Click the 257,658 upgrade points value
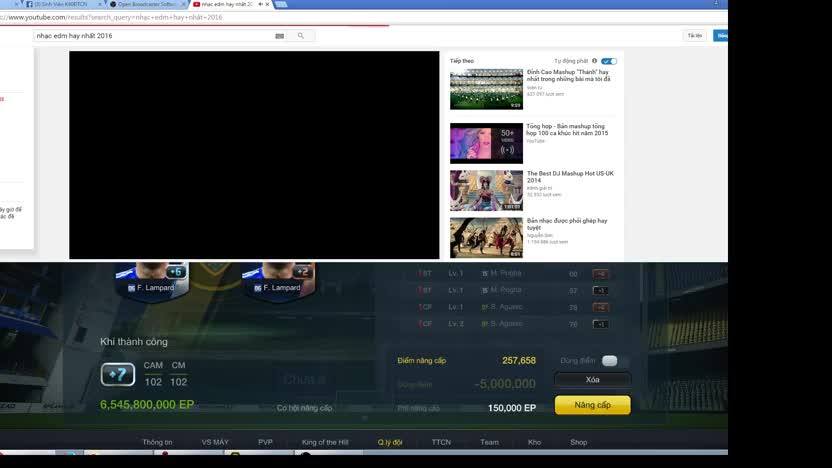 (x=519, y=361)
